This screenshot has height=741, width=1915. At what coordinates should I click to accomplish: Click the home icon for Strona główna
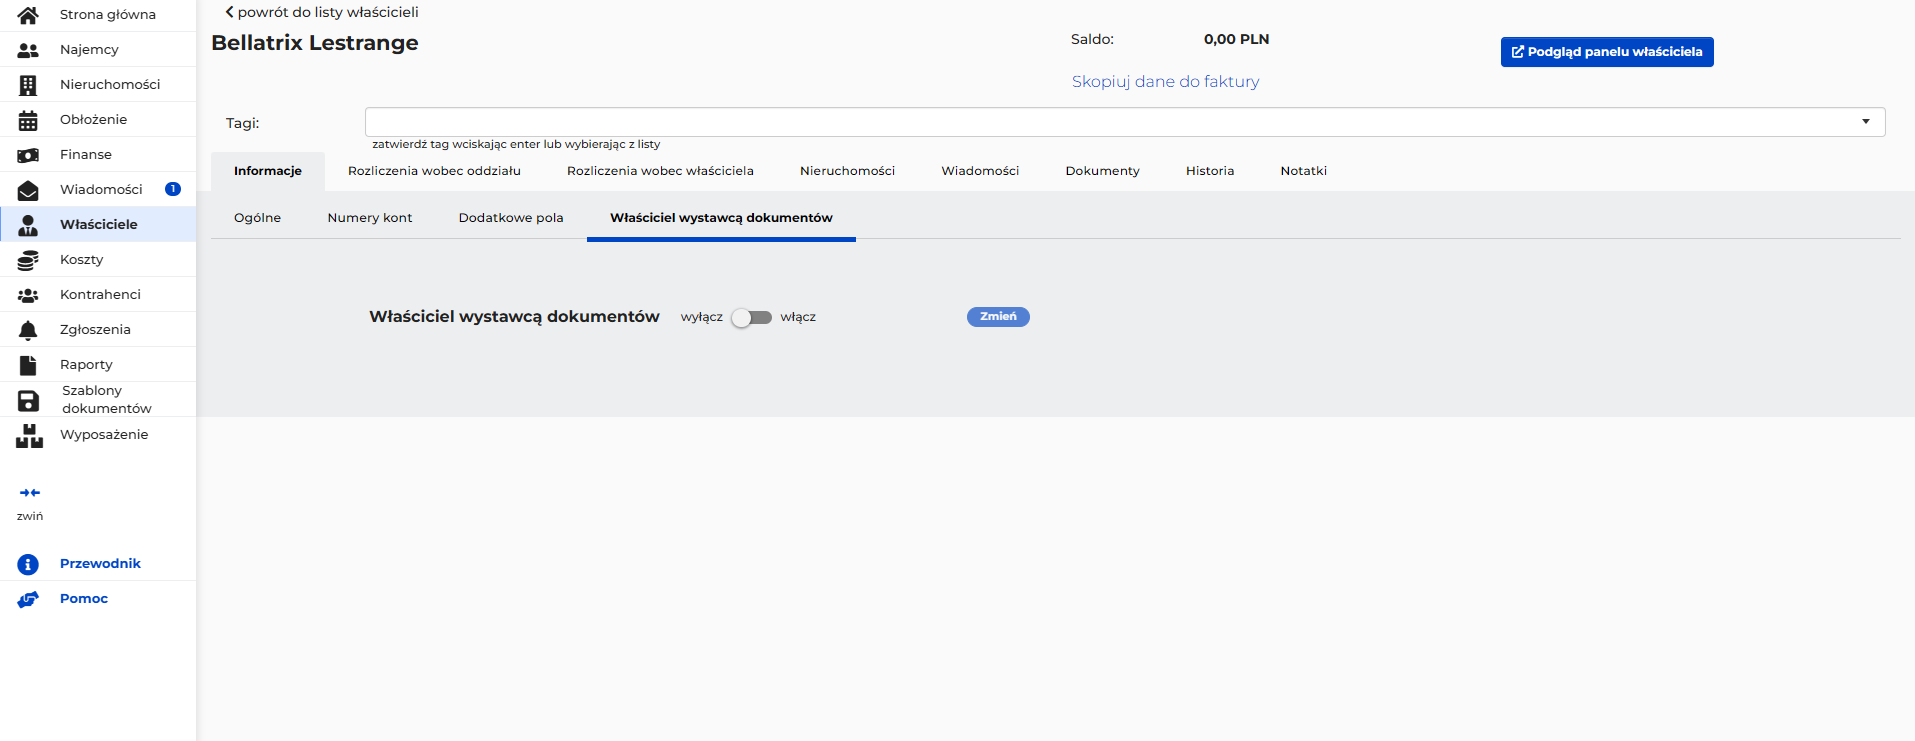click(x=28, y=15)
